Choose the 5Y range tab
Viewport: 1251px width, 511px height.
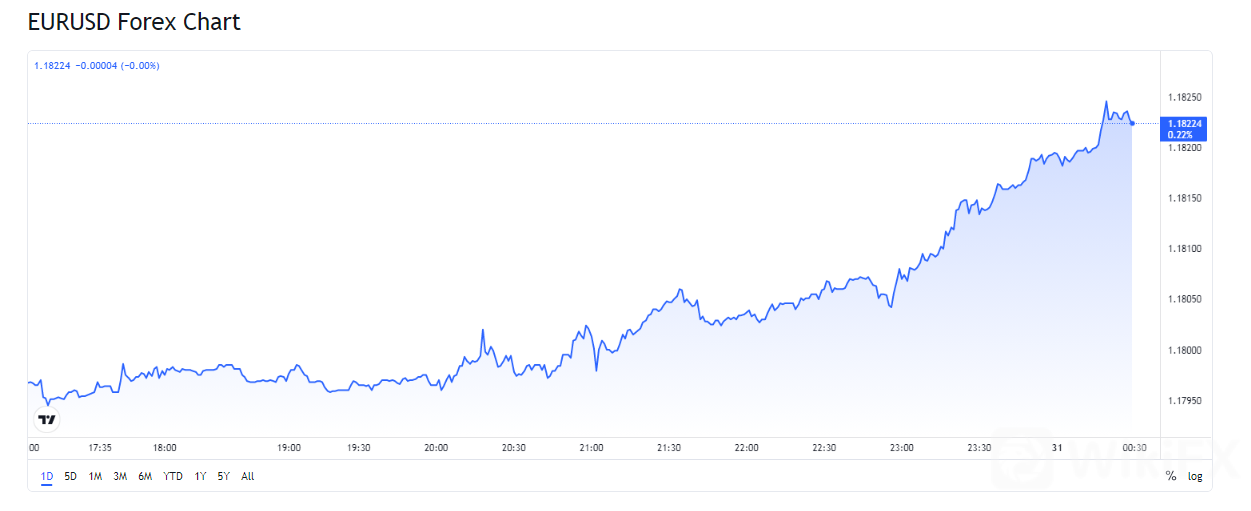223,477
